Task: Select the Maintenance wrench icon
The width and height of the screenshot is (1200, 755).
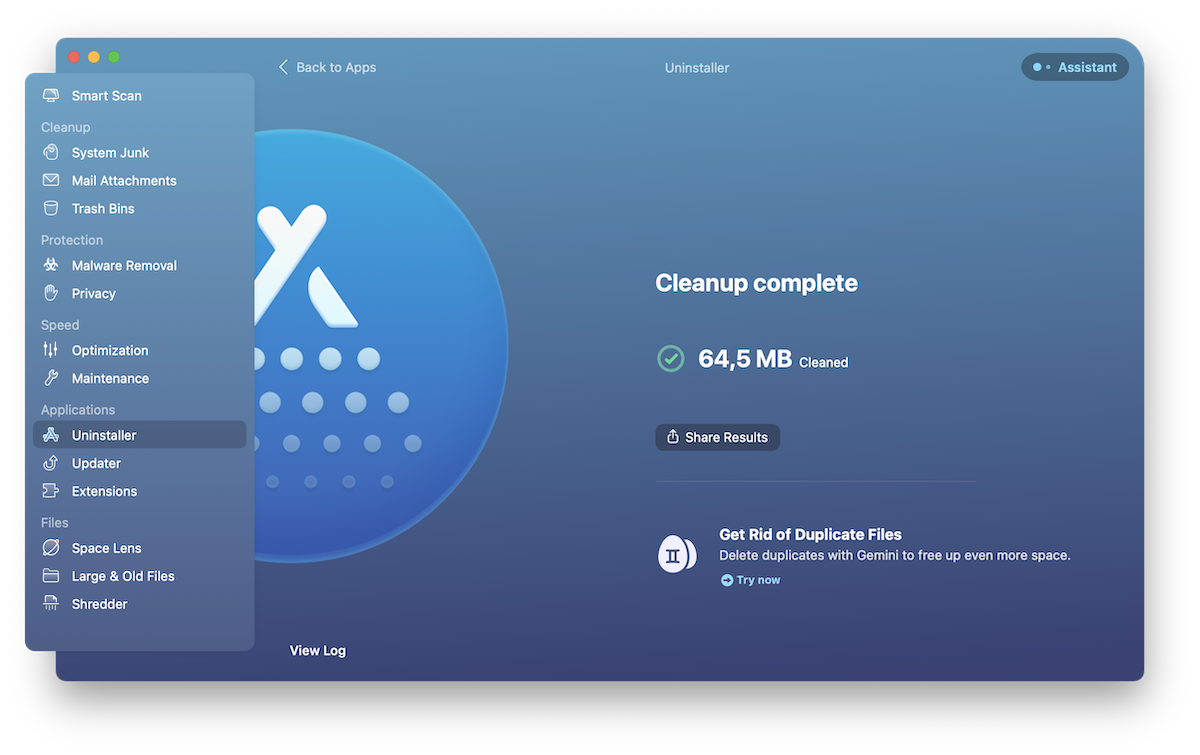Action: 51,379
